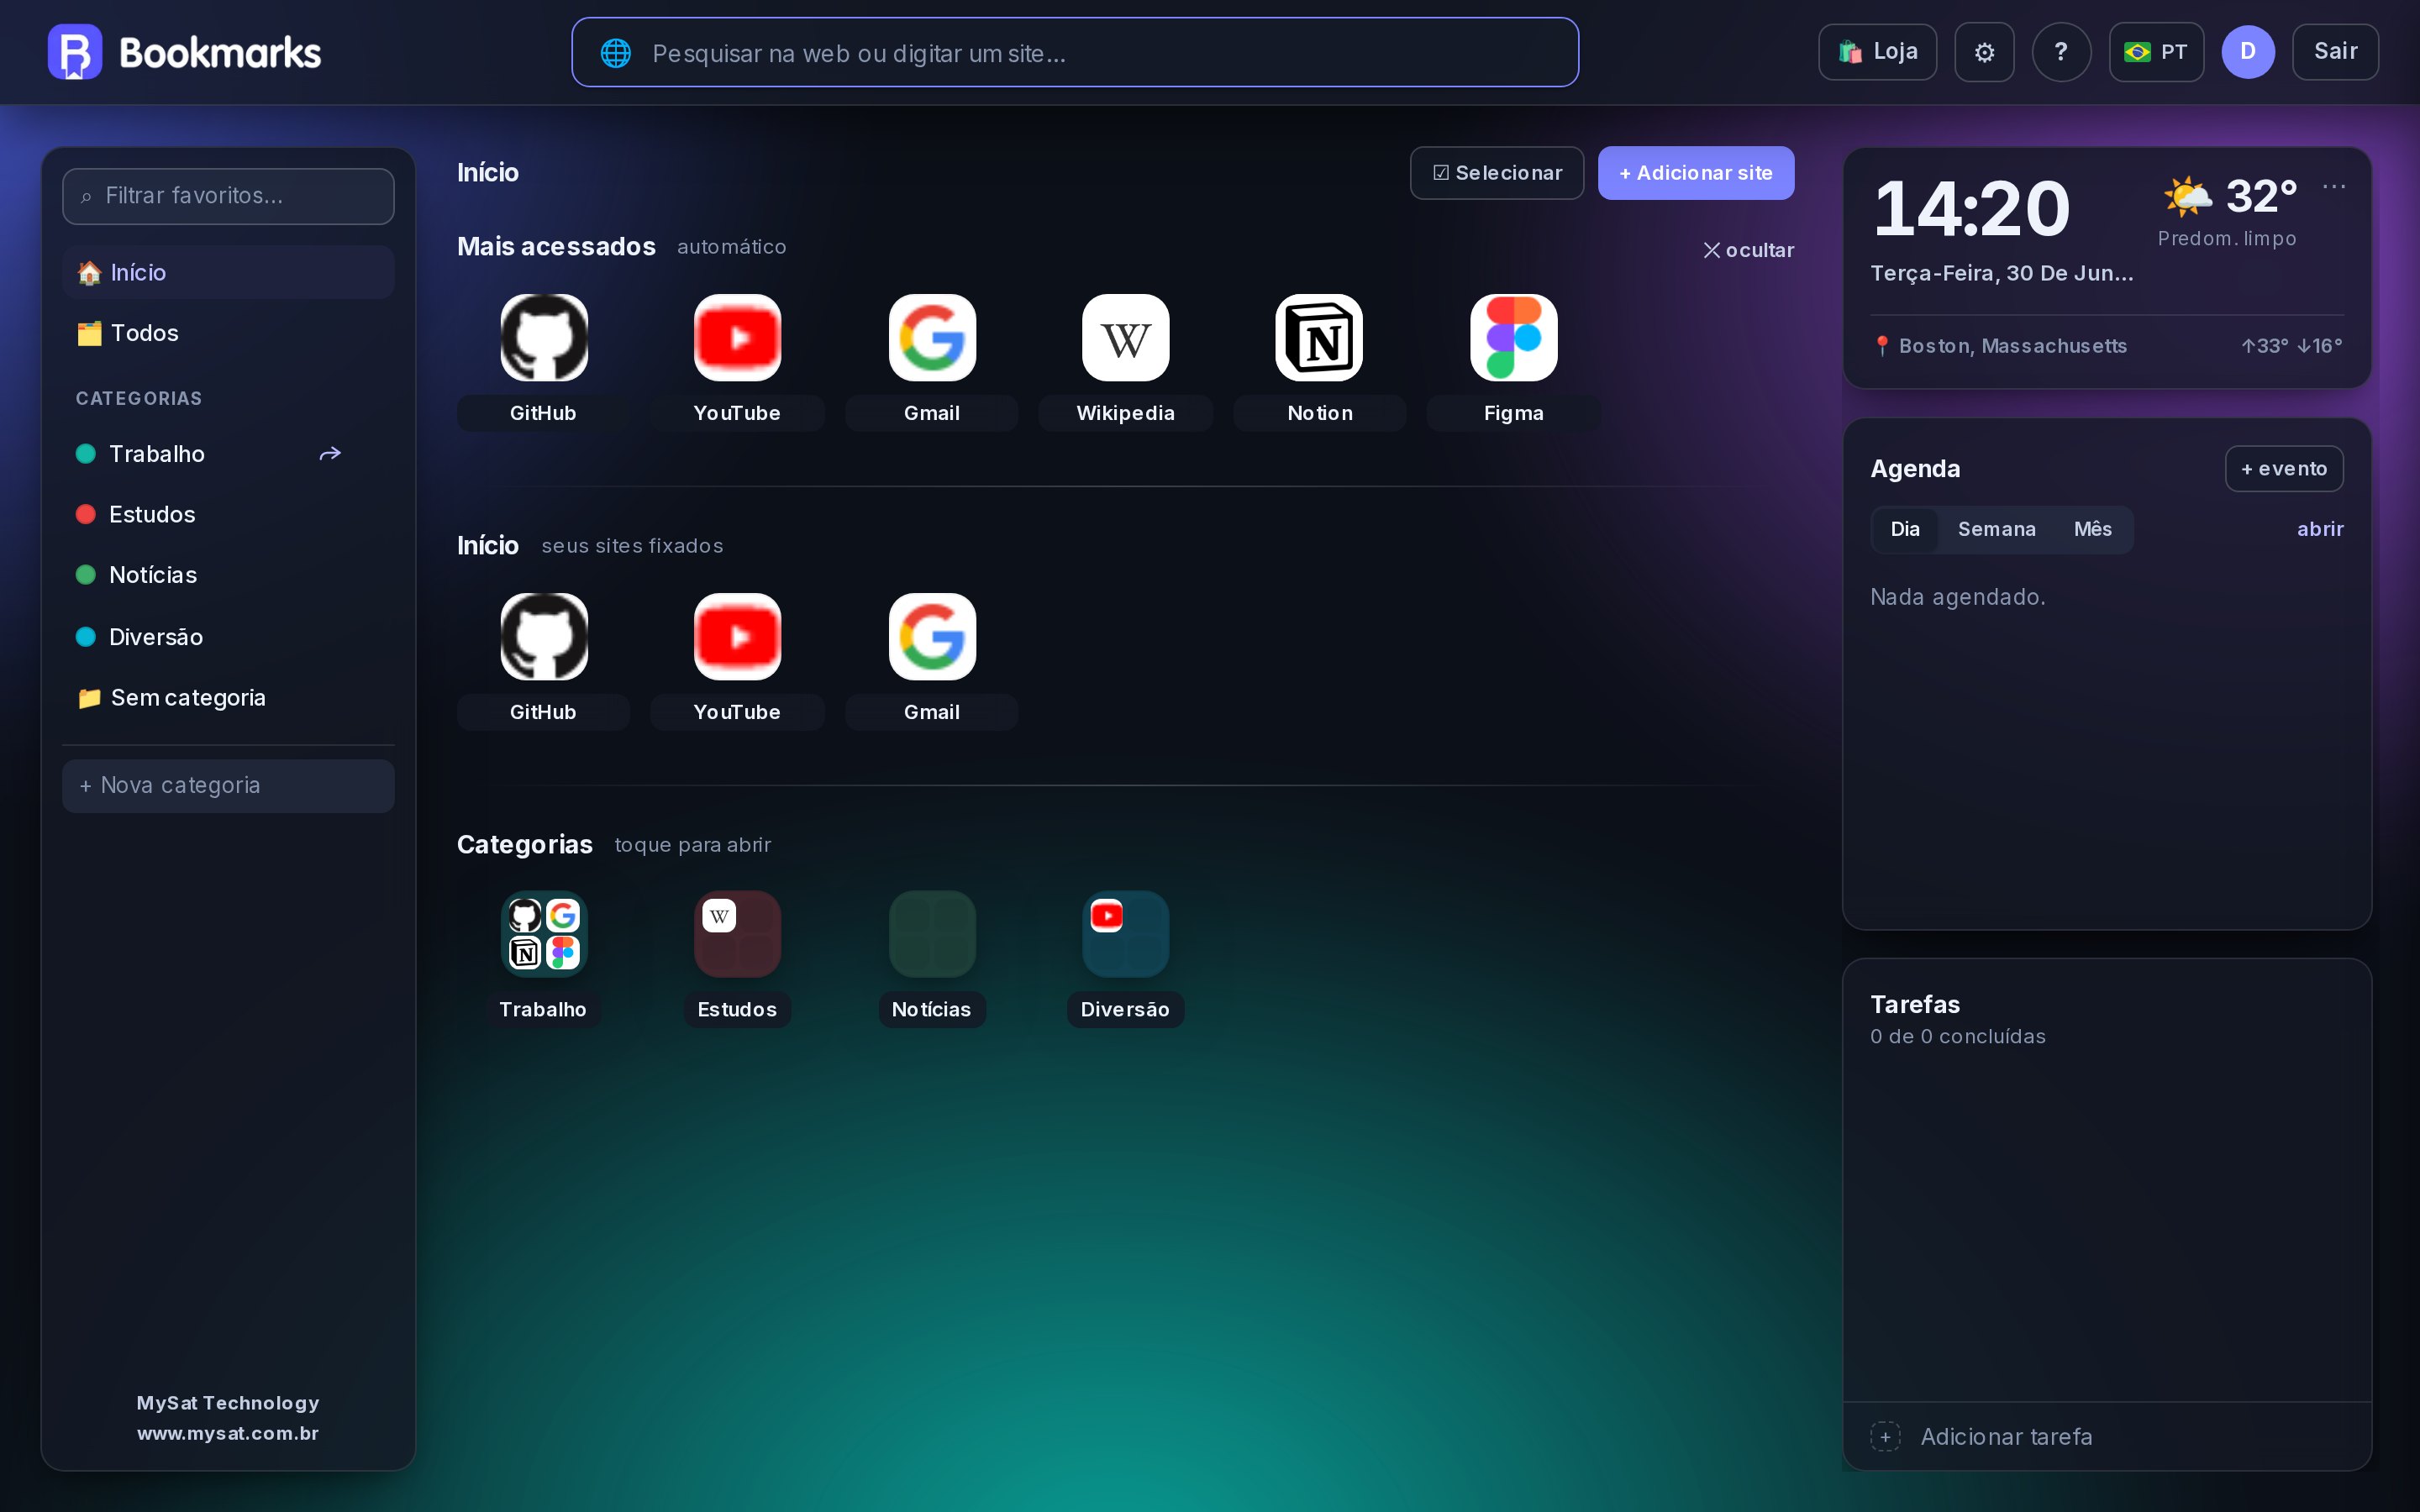Open YouTube in seus sites fixados
The width and height of the screenshot is (2420, 1512).
pyautogui.click(x=737, y=636)
